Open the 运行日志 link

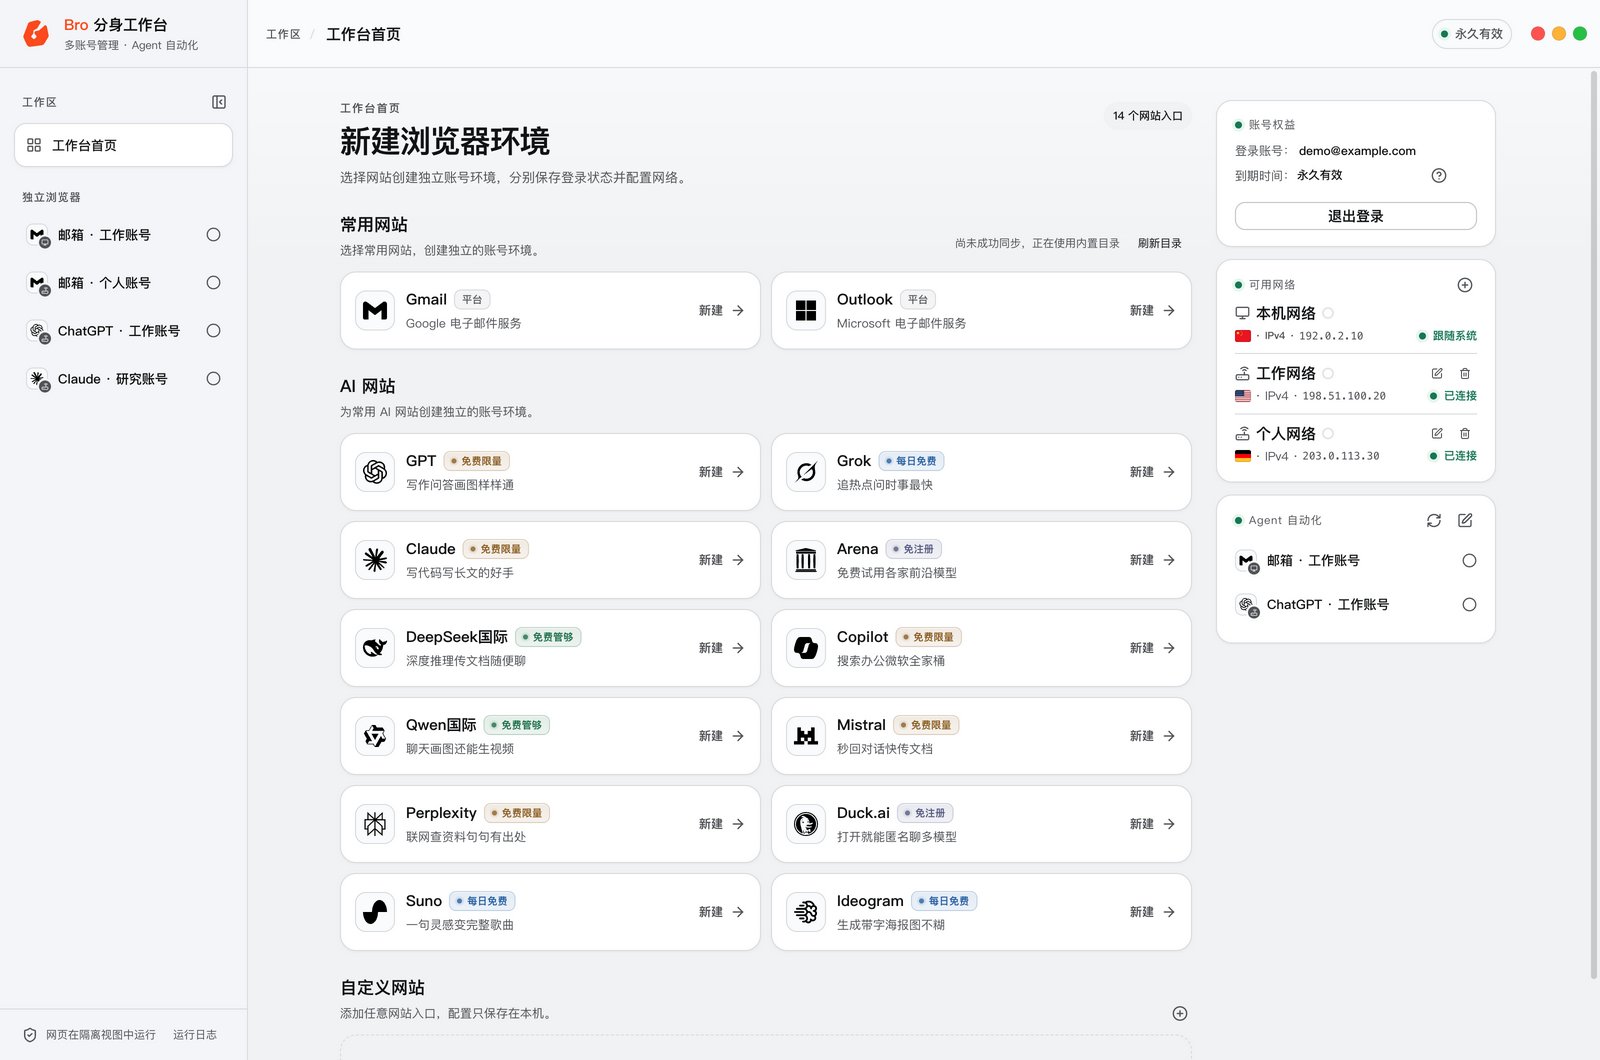pos(195,1035)
